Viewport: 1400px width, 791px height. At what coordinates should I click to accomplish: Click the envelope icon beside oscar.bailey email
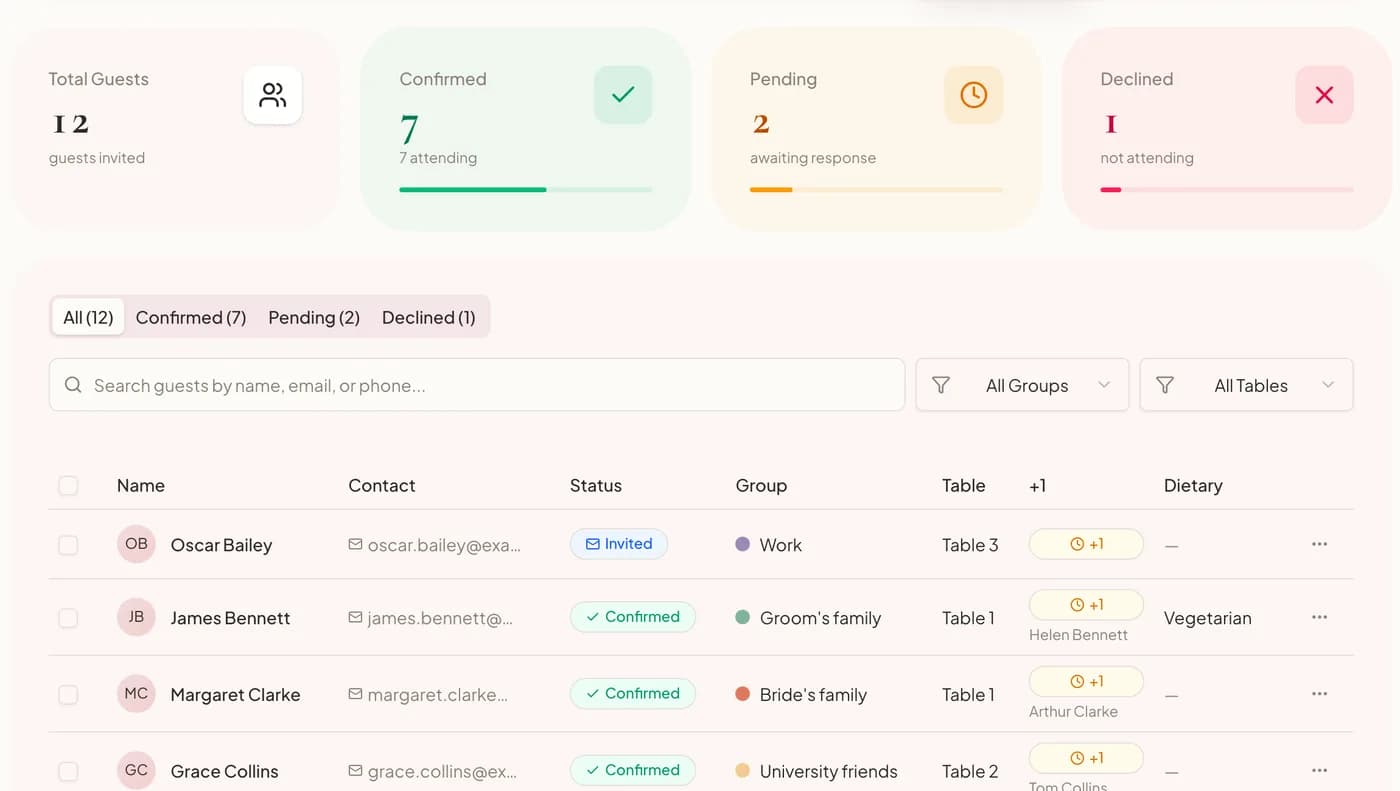355,544
